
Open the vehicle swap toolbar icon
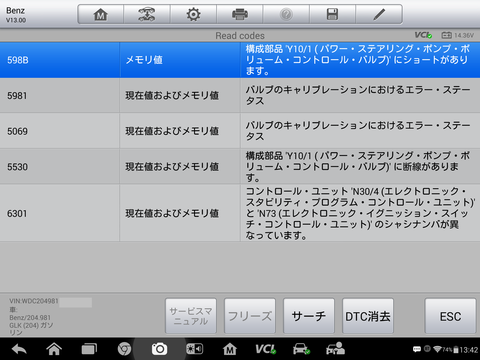coord(147,14)
